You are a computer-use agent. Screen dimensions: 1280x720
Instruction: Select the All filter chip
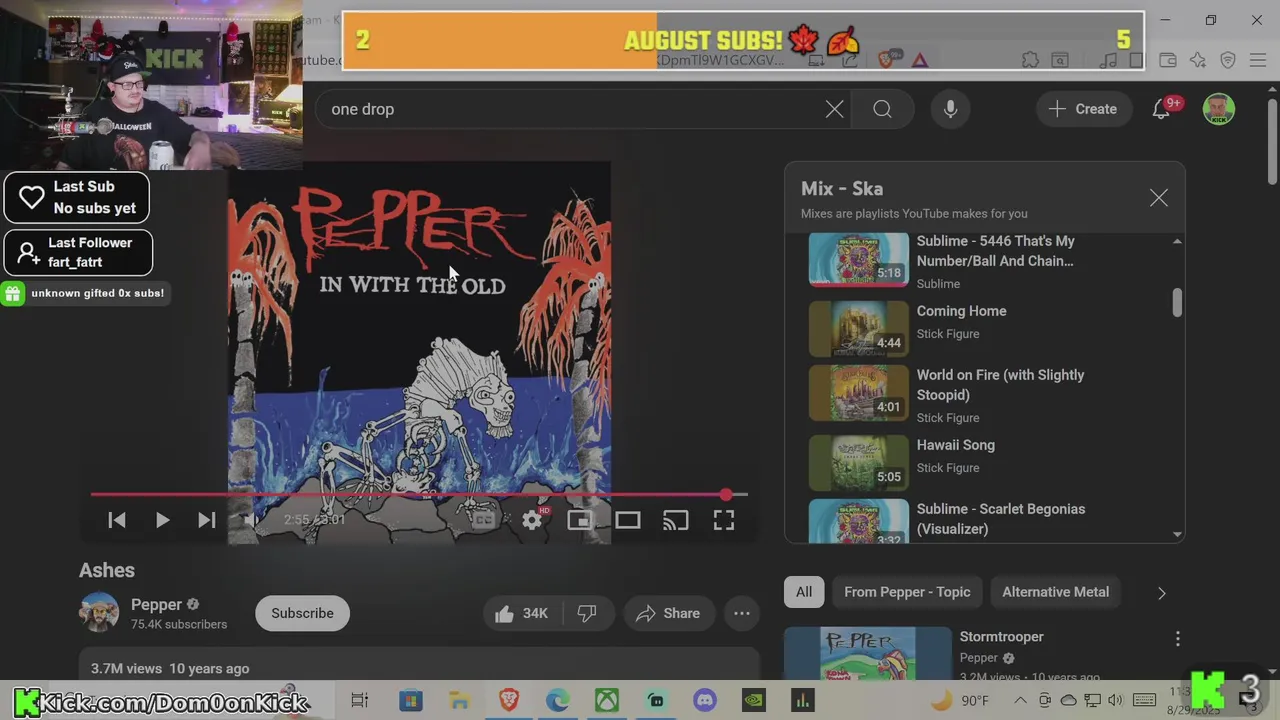point(804,592)
